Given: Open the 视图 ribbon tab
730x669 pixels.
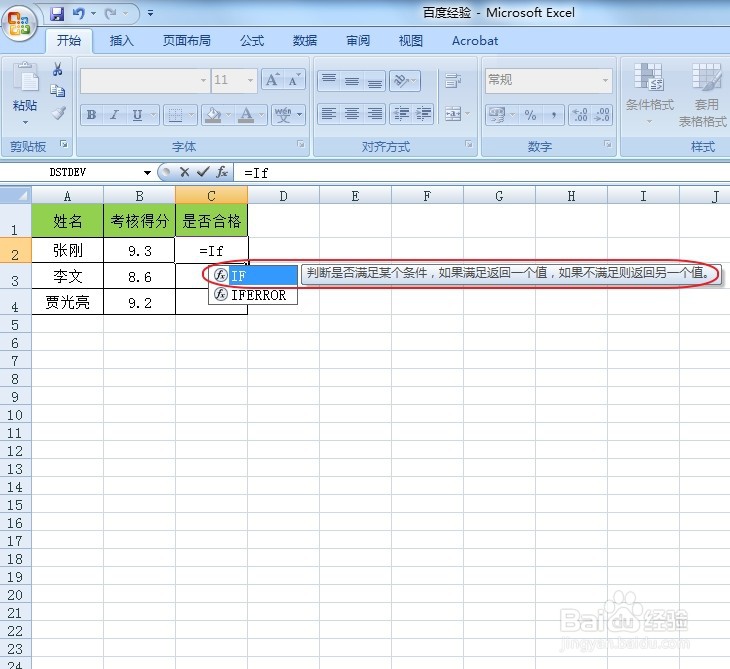Looking at the screenshot, I should 411,41.
